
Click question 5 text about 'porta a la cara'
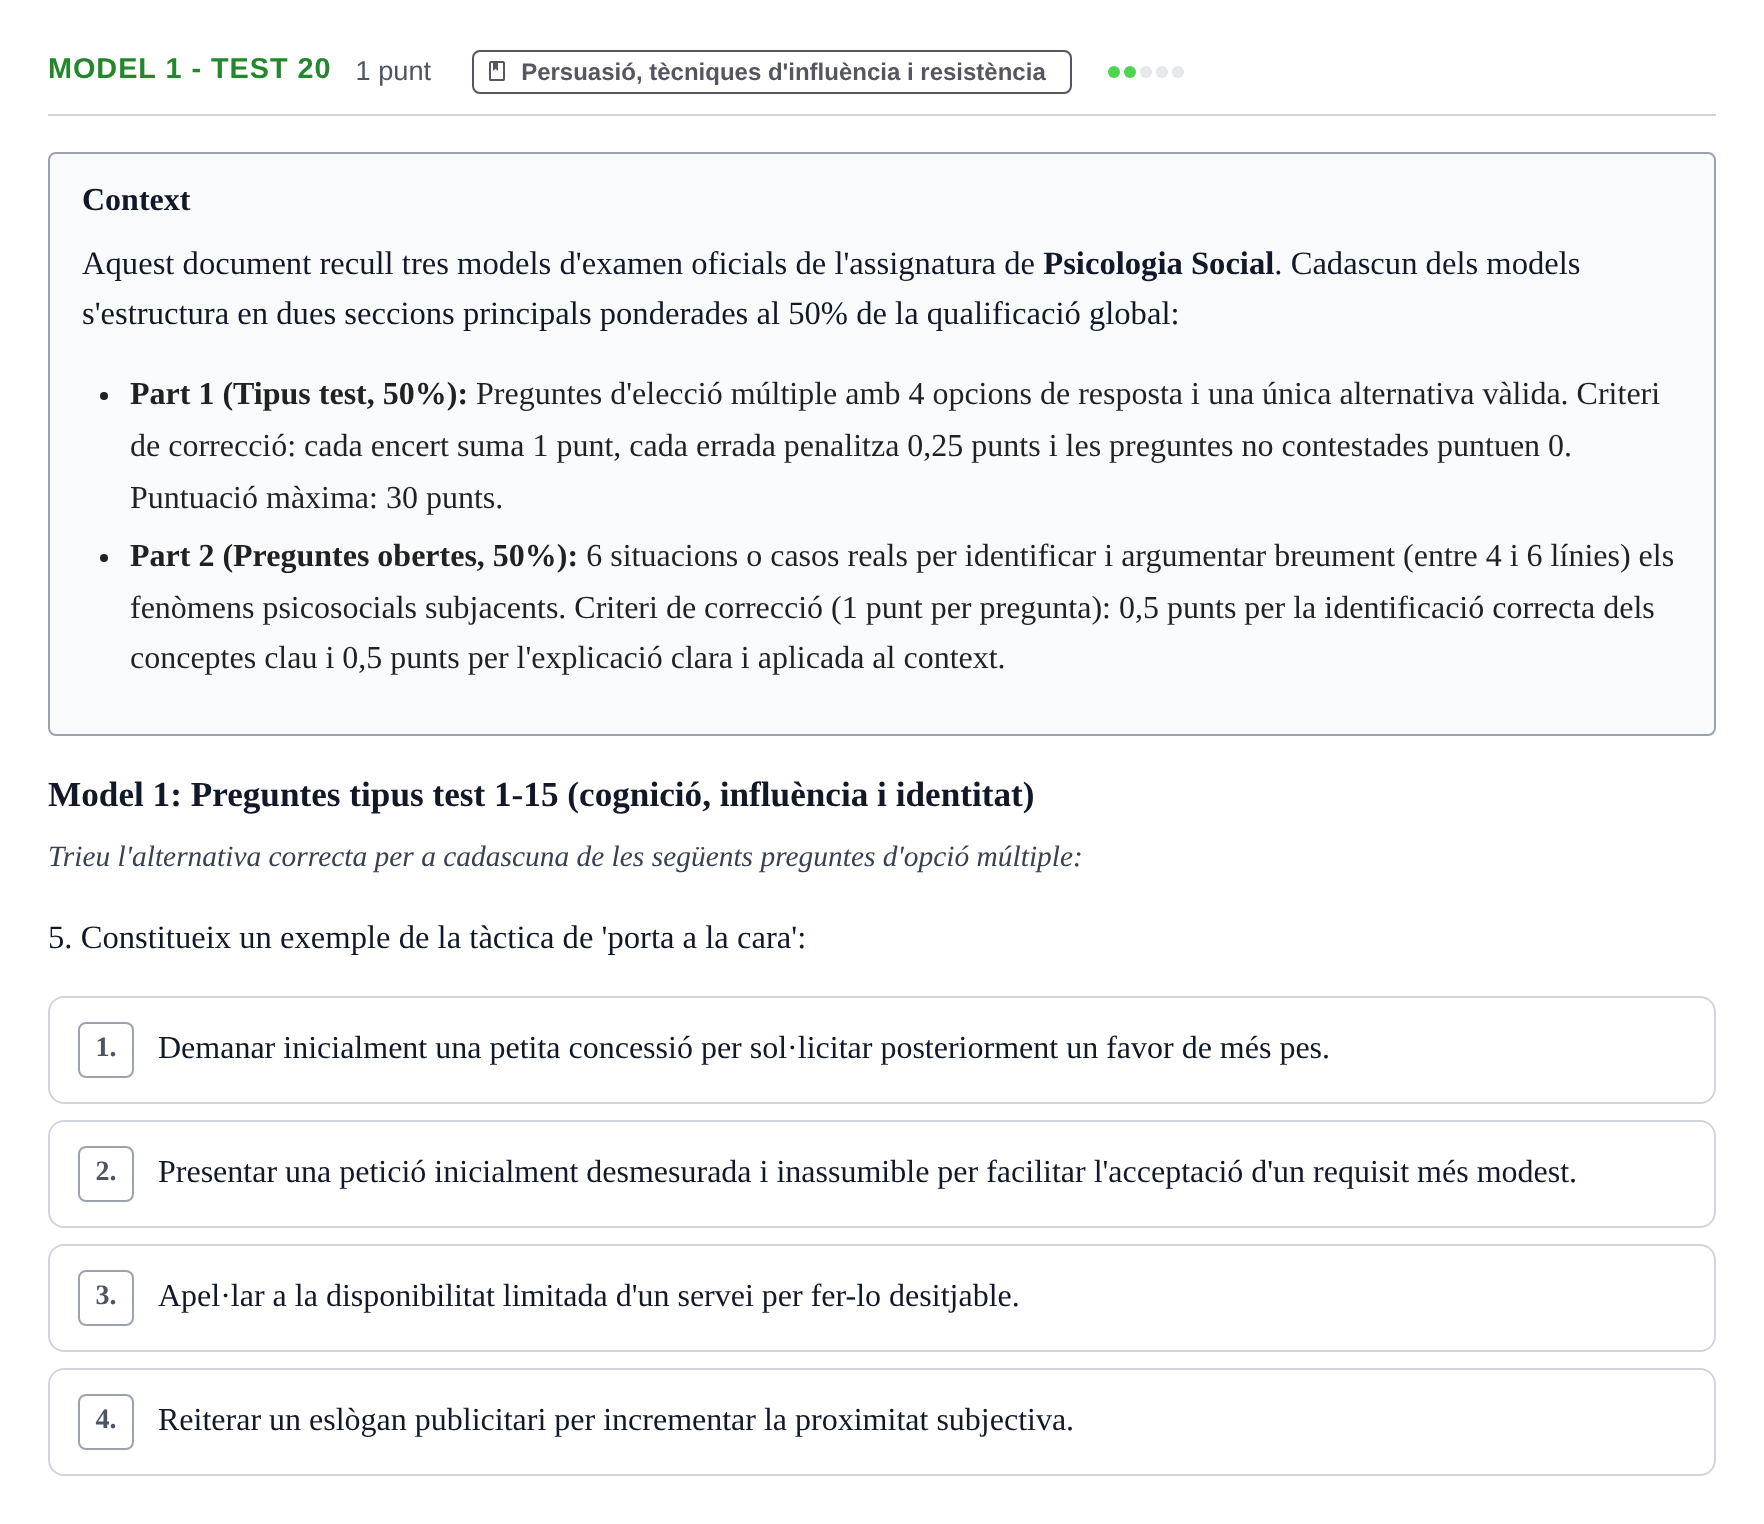[427, 938]
